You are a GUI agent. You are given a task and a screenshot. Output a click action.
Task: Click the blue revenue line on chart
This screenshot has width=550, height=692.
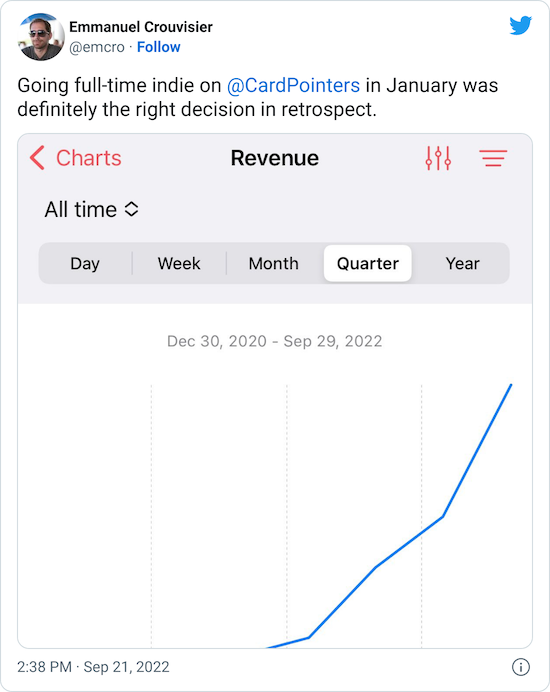click(409, 542)
